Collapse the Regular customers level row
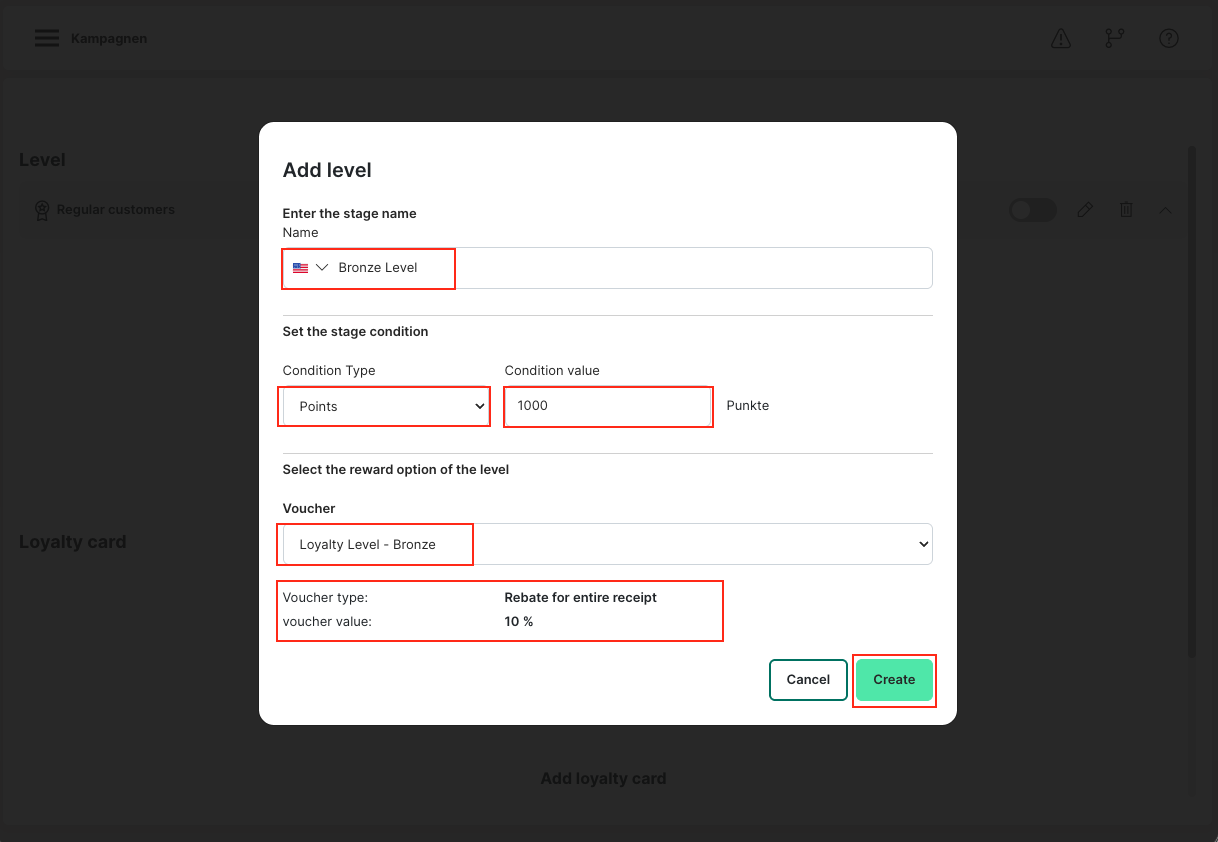Screen dimensions: 1218x842 tap(1166, 210)
